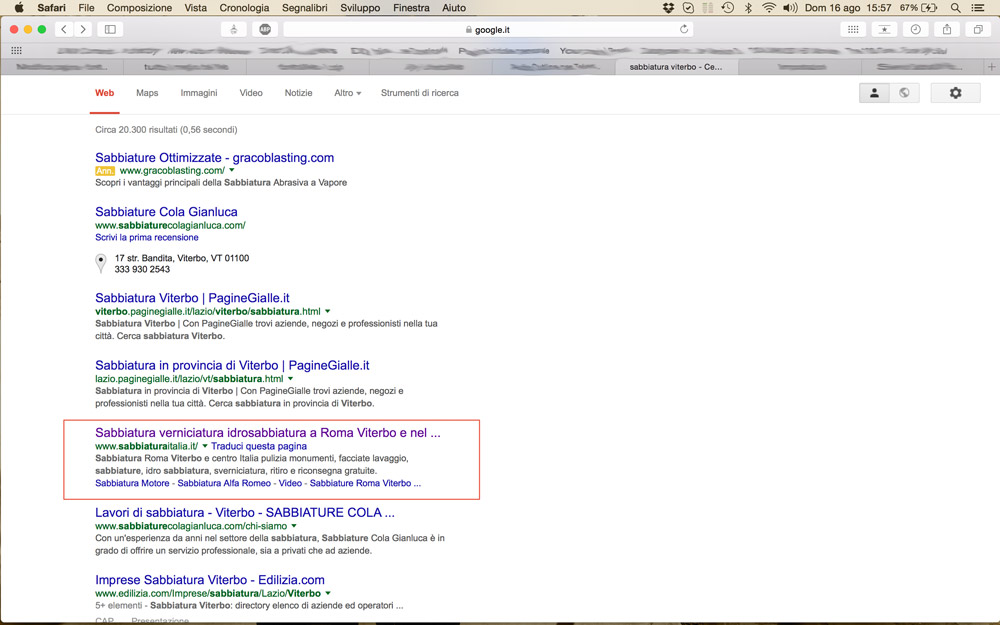This screenshot has height=625, width=1000.
Task: Open the Cronologia menu
Action: coord(244,8)
